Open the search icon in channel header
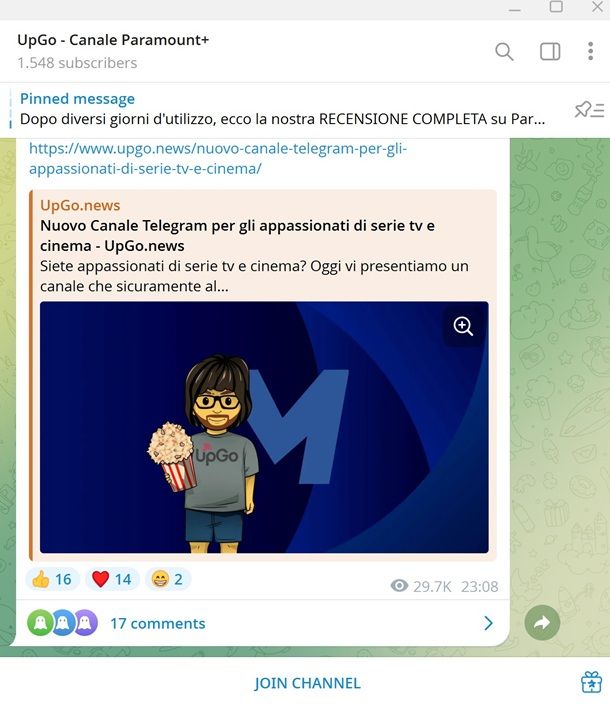 point(504,52)
